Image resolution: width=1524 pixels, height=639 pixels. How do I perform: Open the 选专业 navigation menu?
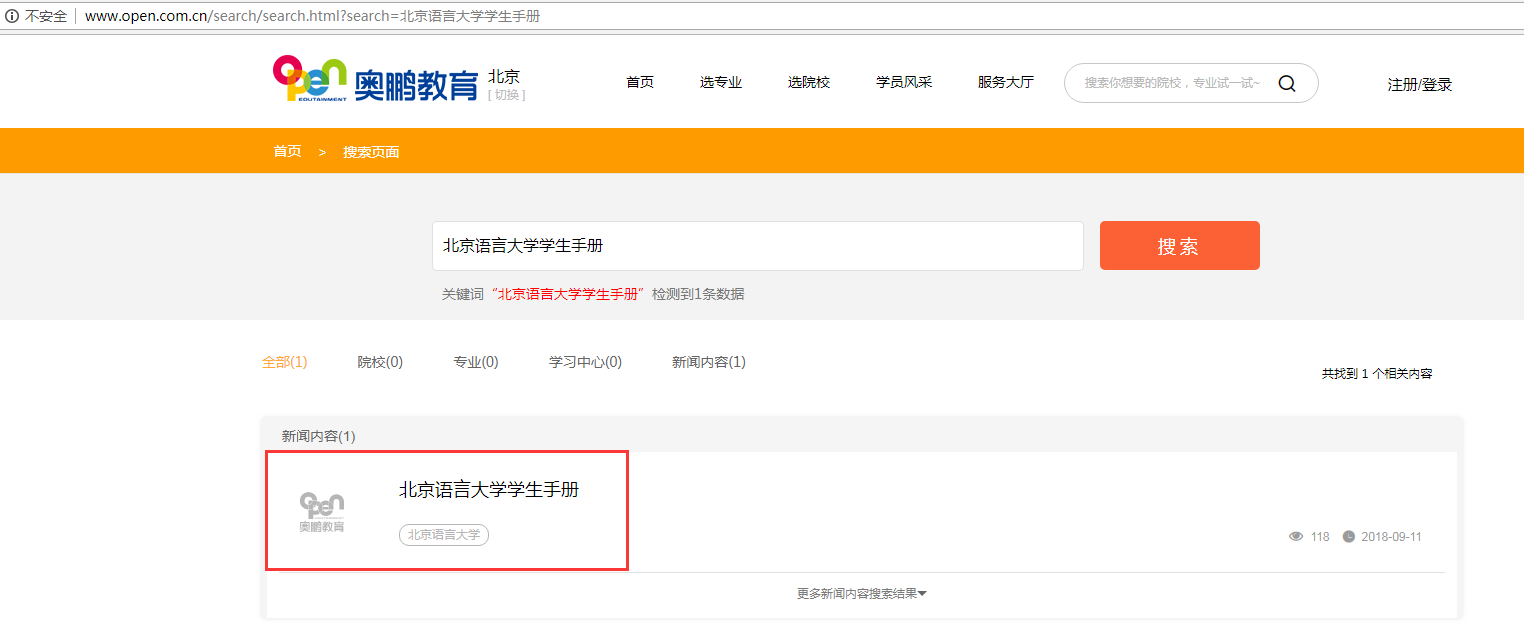tap(721, 82)
